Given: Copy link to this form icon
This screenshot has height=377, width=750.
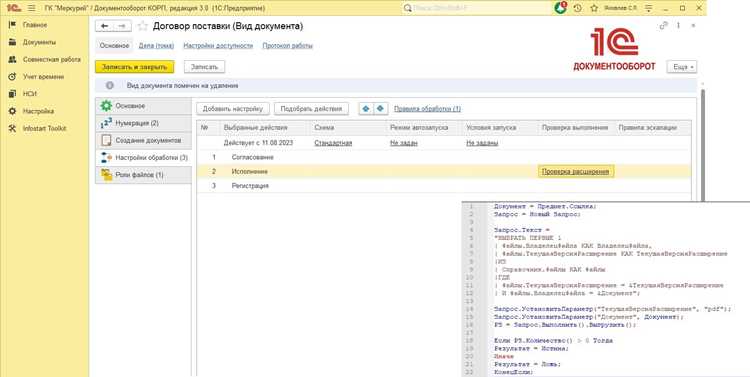Looking at the screenshot, I should click(x=663, y=26).
